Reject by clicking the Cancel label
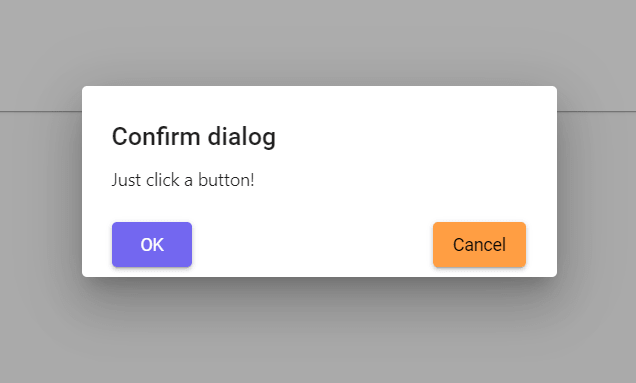Image resolution: width=636 pixels, height=383 pixels. click(479, 245)
